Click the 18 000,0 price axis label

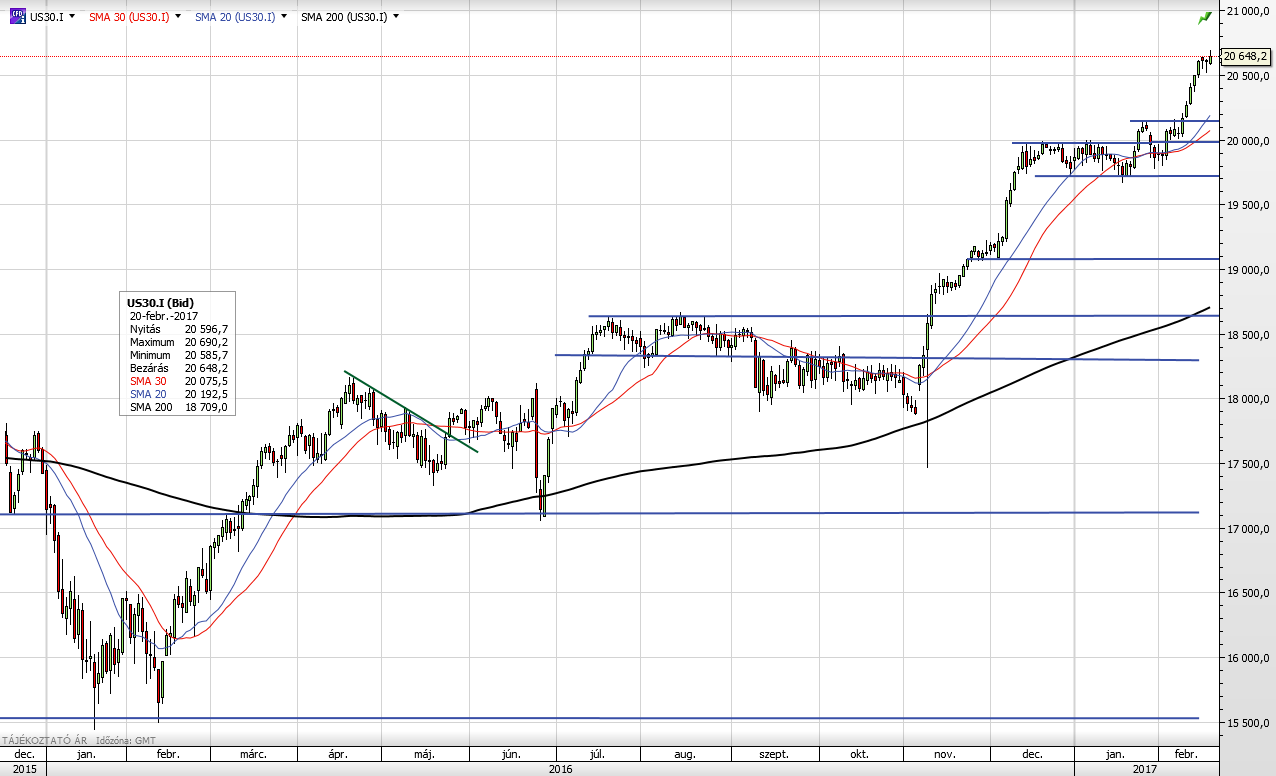1247,400
